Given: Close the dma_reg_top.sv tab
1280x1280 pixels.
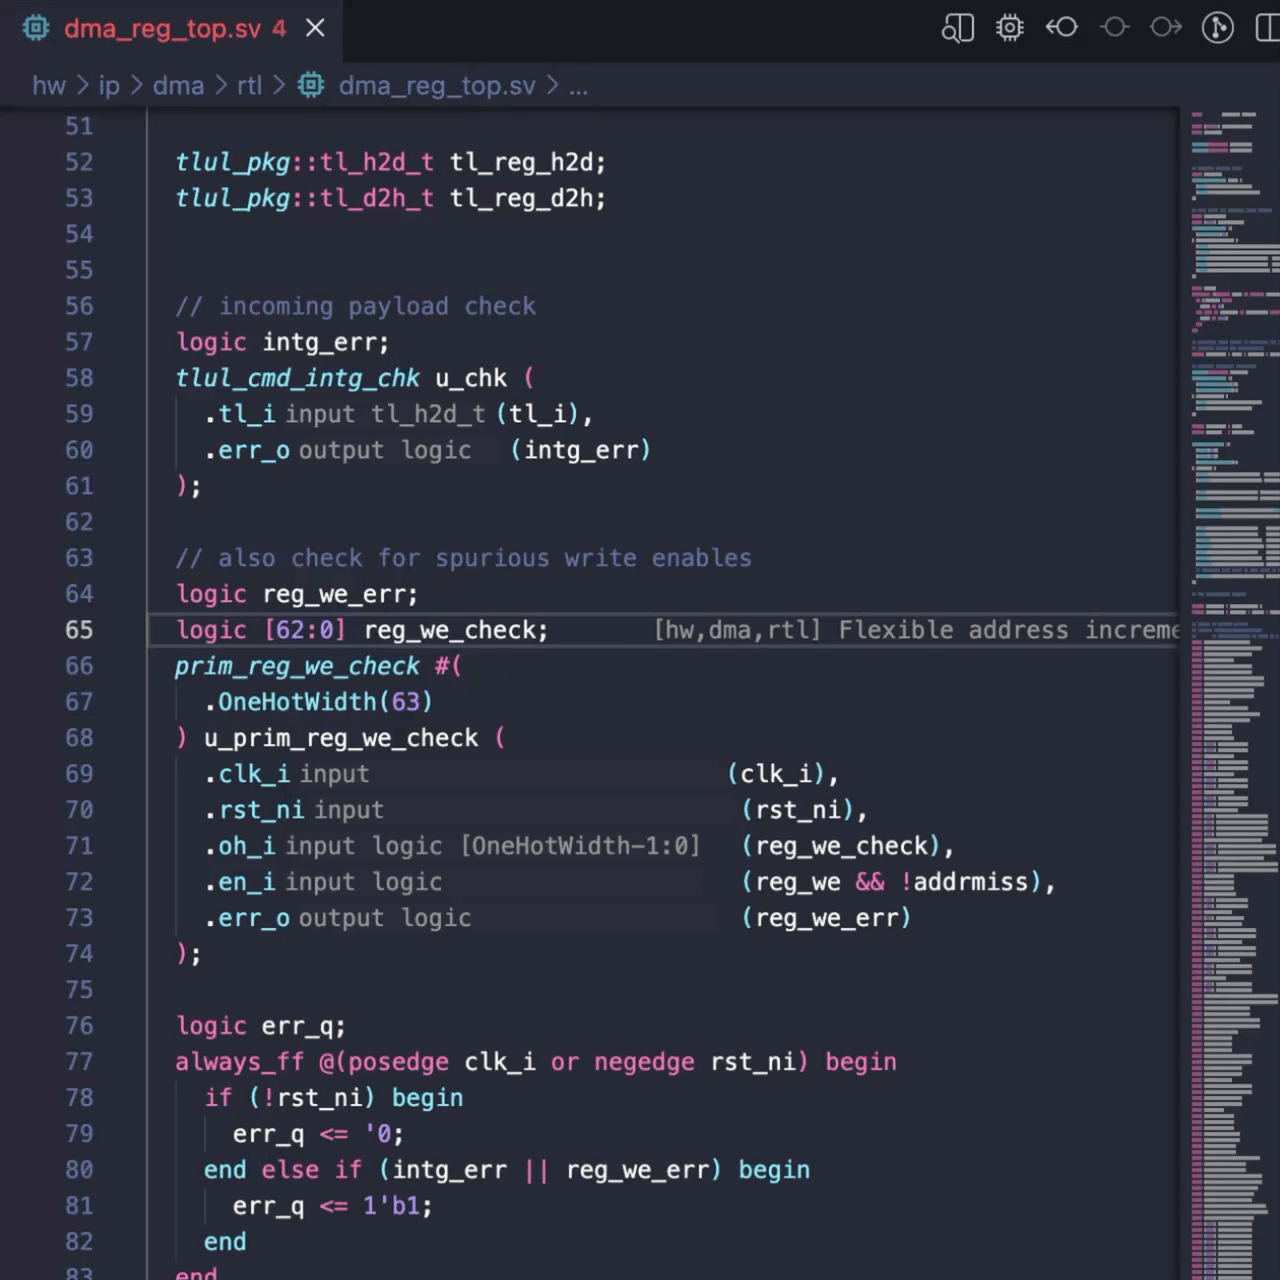Looking at the screenshot, I should coord(315,28).
